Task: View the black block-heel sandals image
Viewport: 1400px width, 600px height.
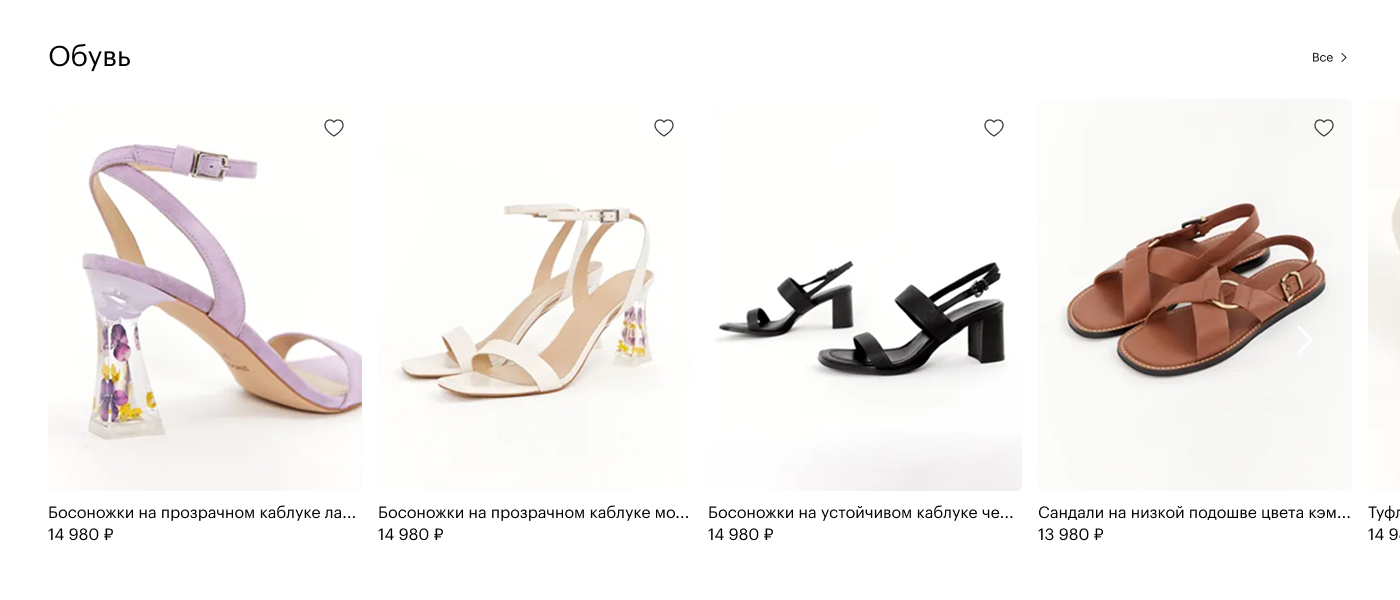Action: pos(865,295)
